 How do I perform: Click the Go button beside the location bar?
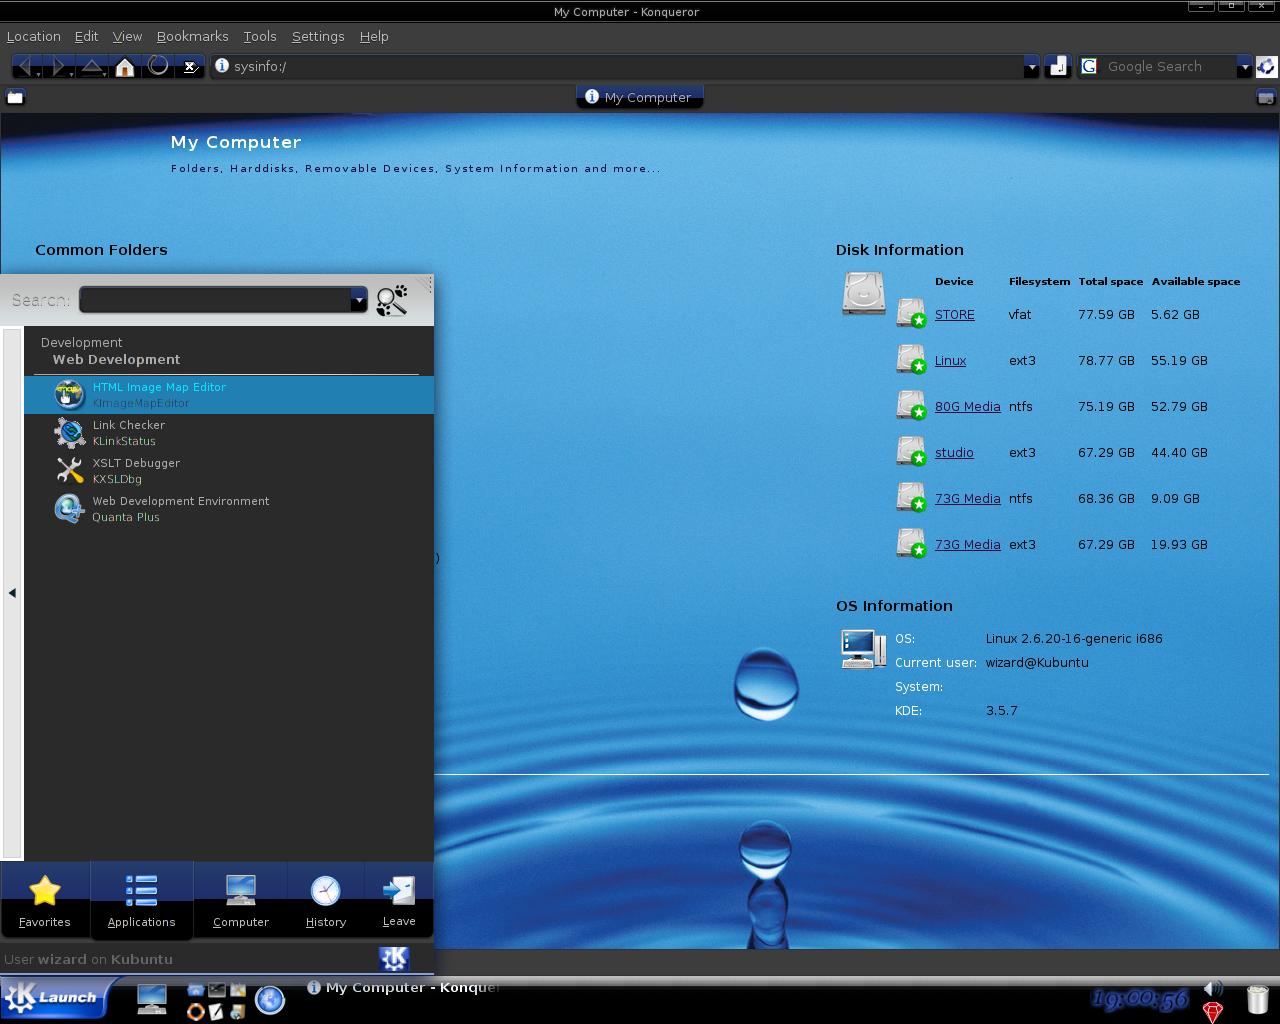[1058, 66]
